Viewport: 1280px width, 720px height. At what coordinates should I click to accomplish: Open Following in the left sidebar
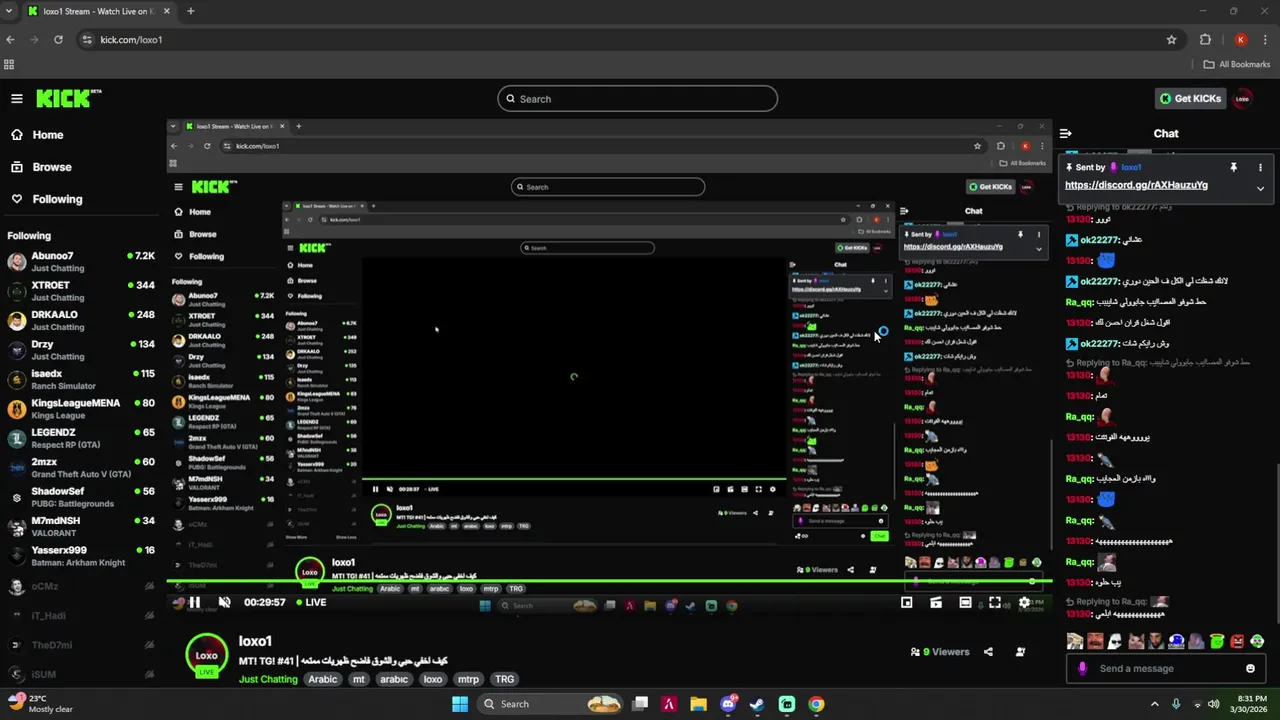point(47,199)
